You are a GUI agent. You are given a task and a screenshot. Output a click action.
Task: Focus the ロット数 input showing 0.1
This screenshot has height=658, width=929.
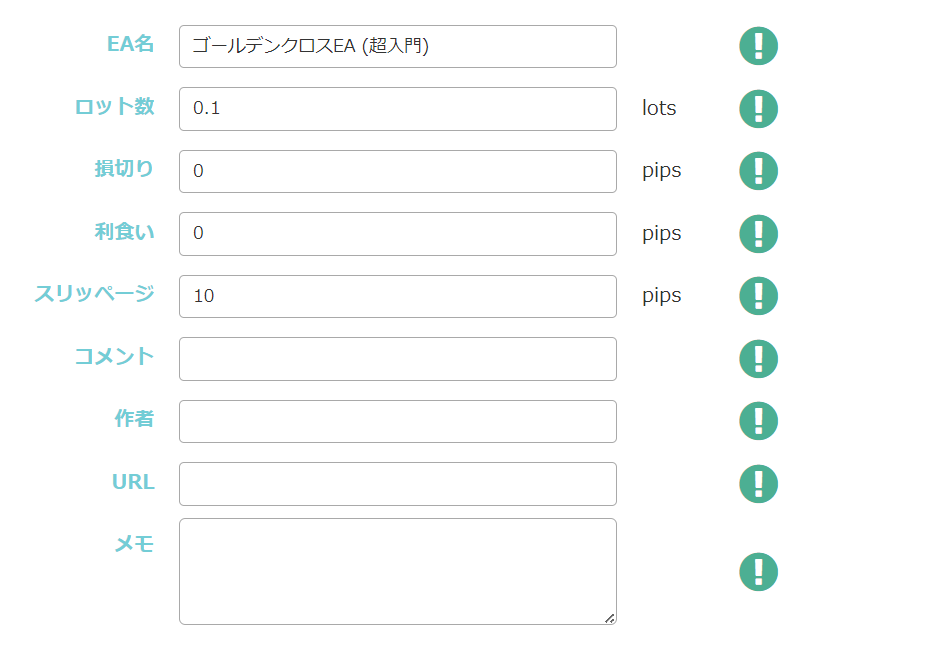(397, 108)
